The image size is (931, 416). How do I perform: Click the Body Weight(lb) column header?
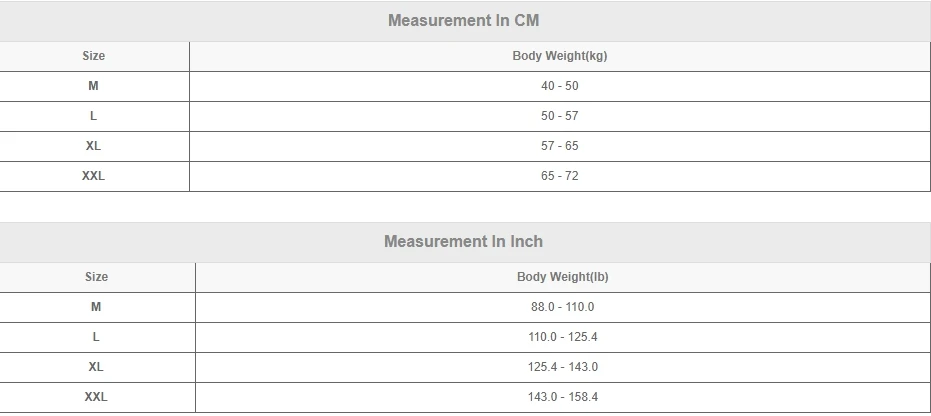(x=562, y=277)
